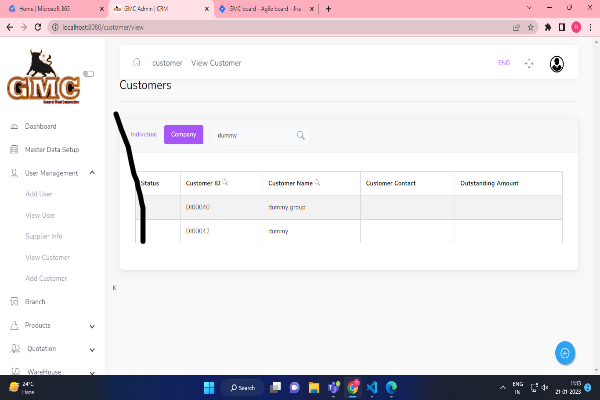This screenshot has height=400, width=600.
Task: Select the Company customer tab
Action: tap(183, 134)
